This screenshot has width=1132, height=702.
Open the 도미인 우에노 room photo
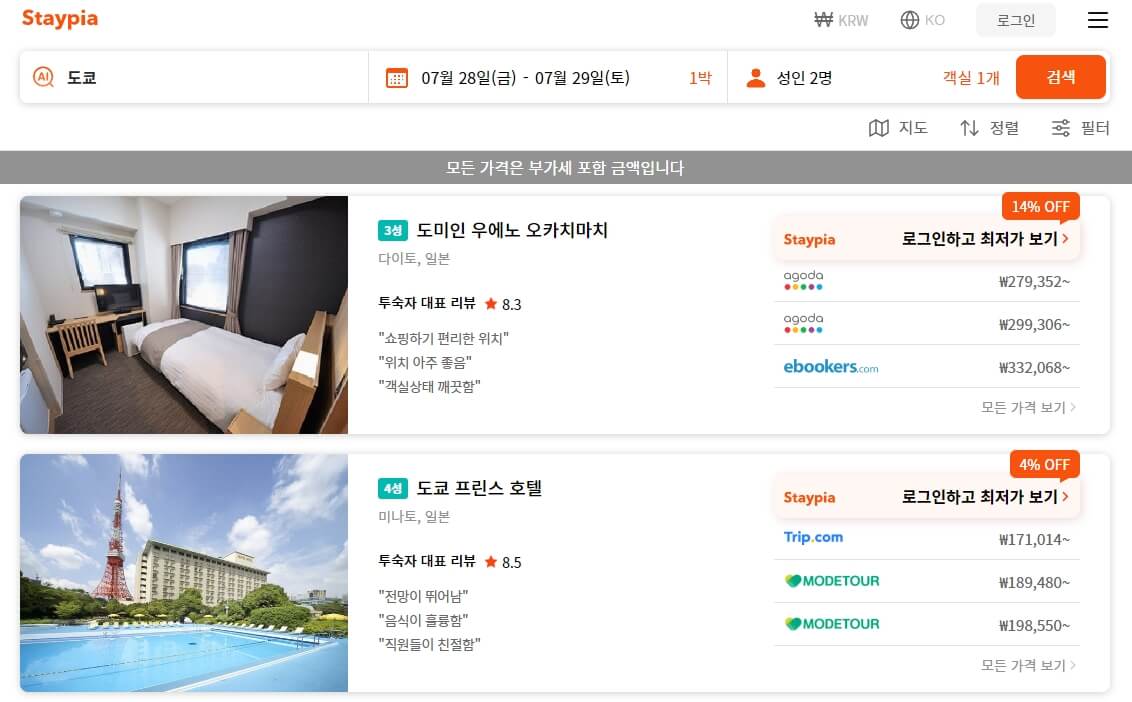[184, 315]
